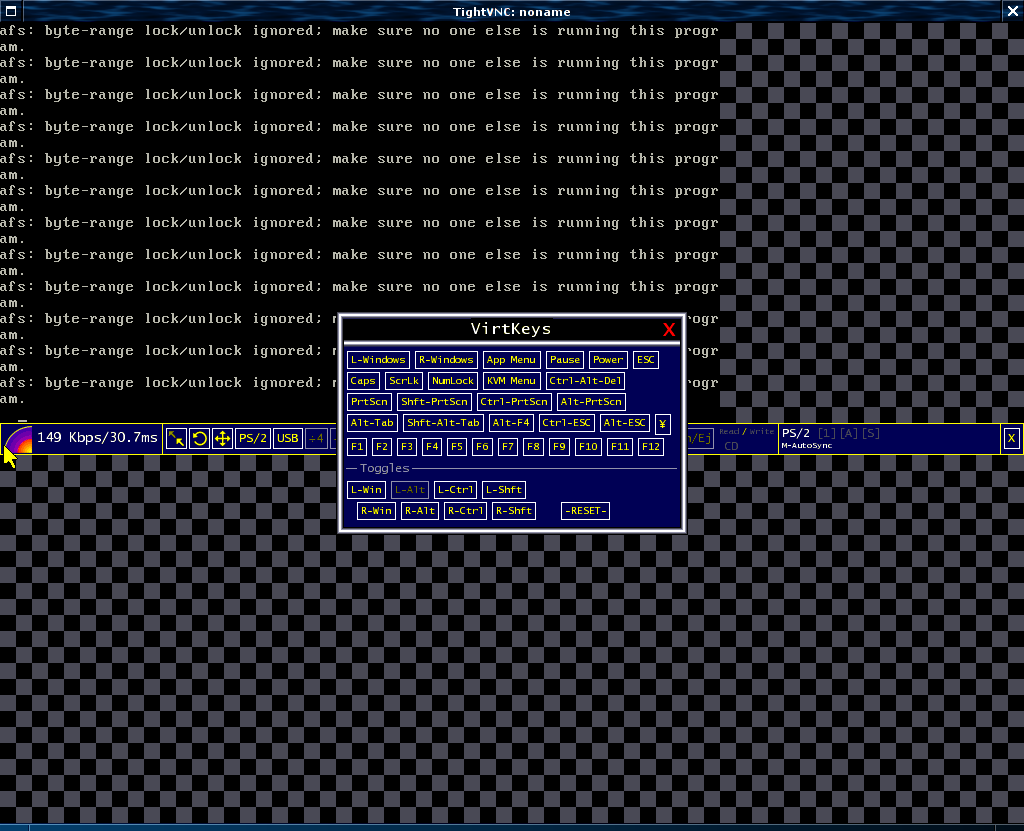Viewport: 1024px width, 831px height.
Task: Select the PS/2 mode toolbar button
Action: coord(252,438)
